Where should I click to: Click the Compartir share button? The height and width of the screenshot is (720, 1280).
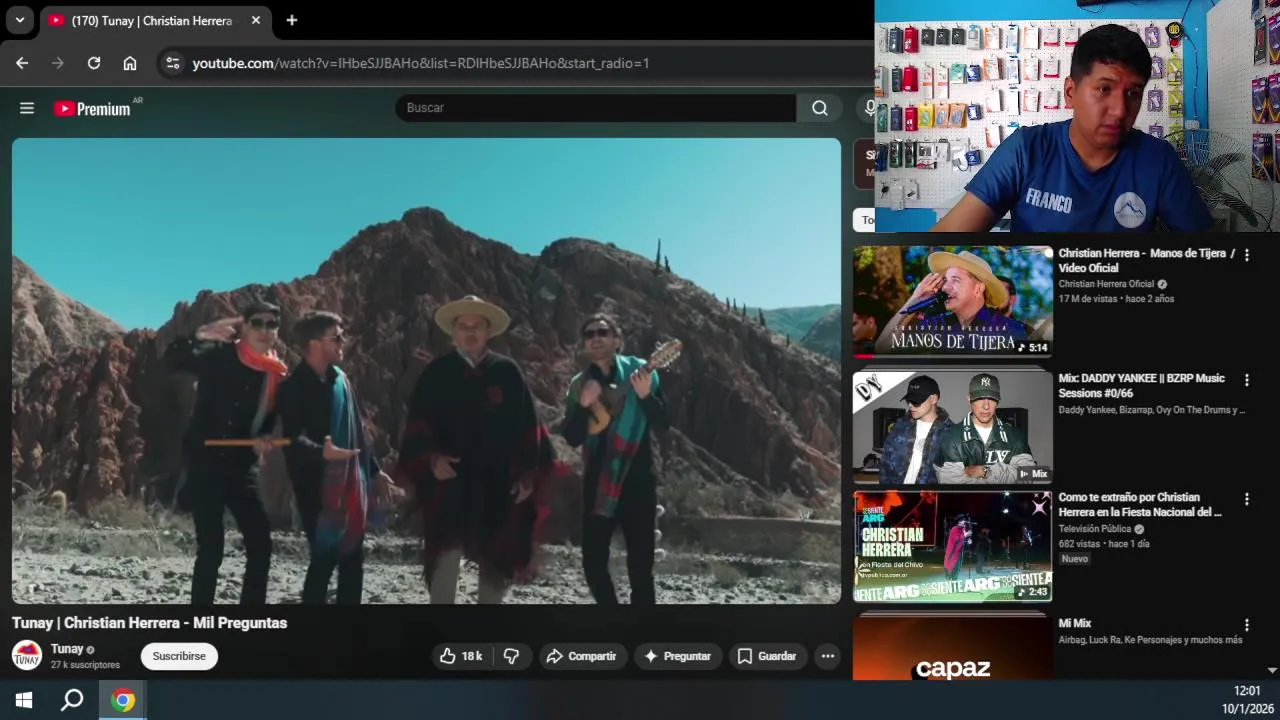click(582, 656)
